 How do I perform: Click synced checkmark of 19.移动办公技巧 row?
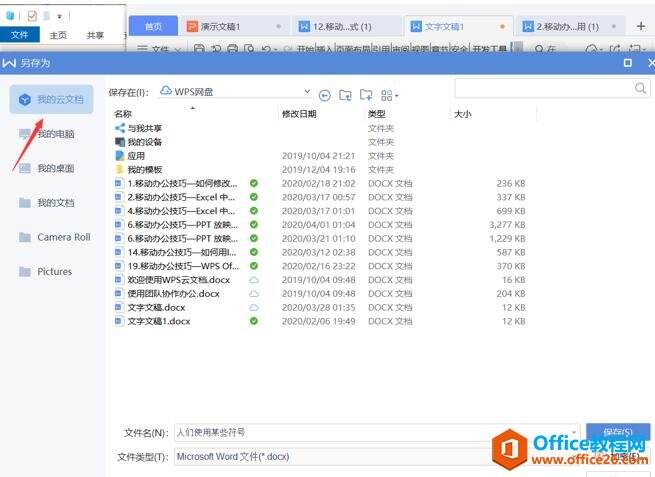[254, 266]
